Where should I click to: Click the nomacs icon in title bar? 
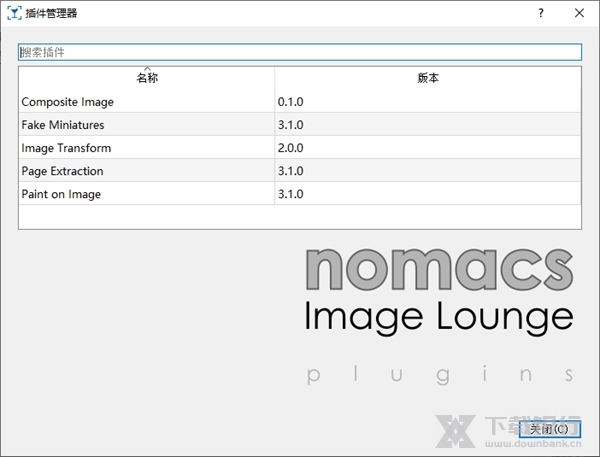tap(14, 13)
